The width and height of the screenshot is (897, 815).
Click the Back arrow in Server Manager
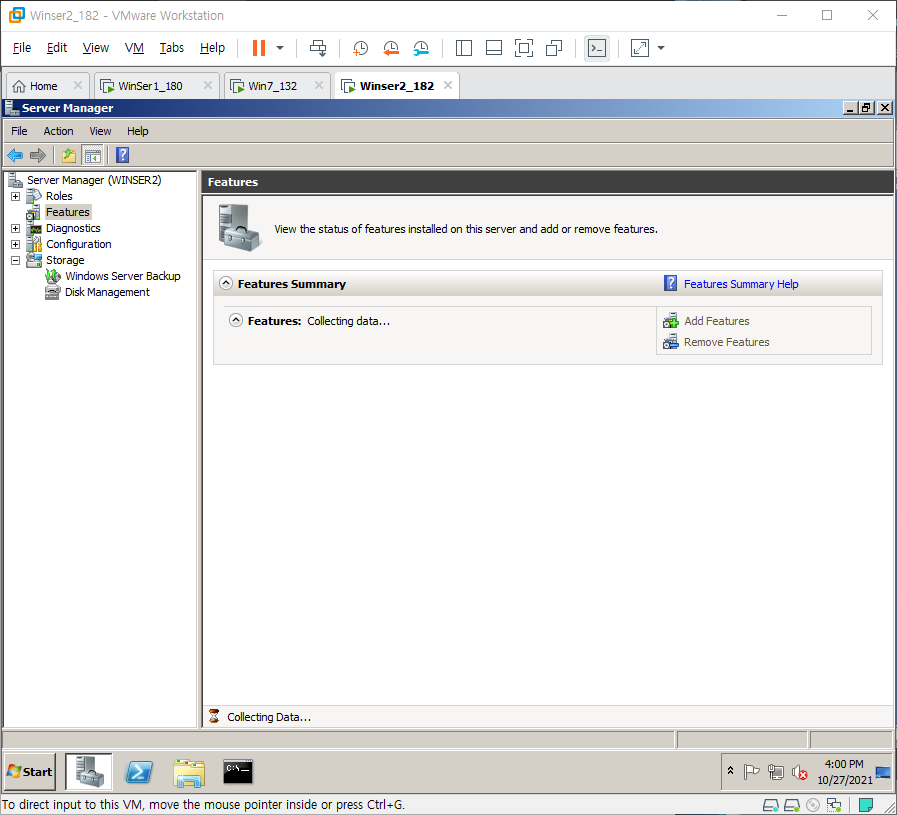click(x=15, y=155)
